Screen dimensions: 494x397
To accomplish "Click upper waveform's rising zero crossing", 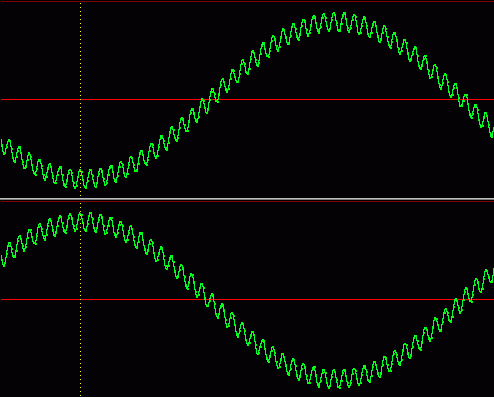I will 210,99.
